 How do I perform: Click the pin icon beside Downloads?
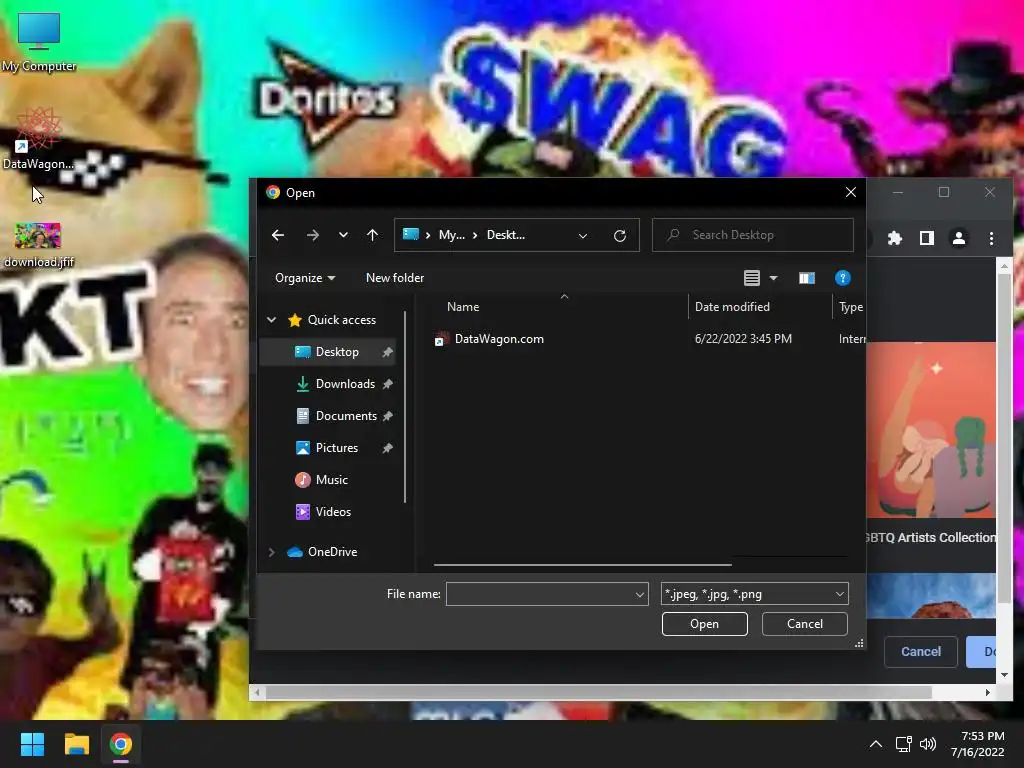tap(387, 385)
